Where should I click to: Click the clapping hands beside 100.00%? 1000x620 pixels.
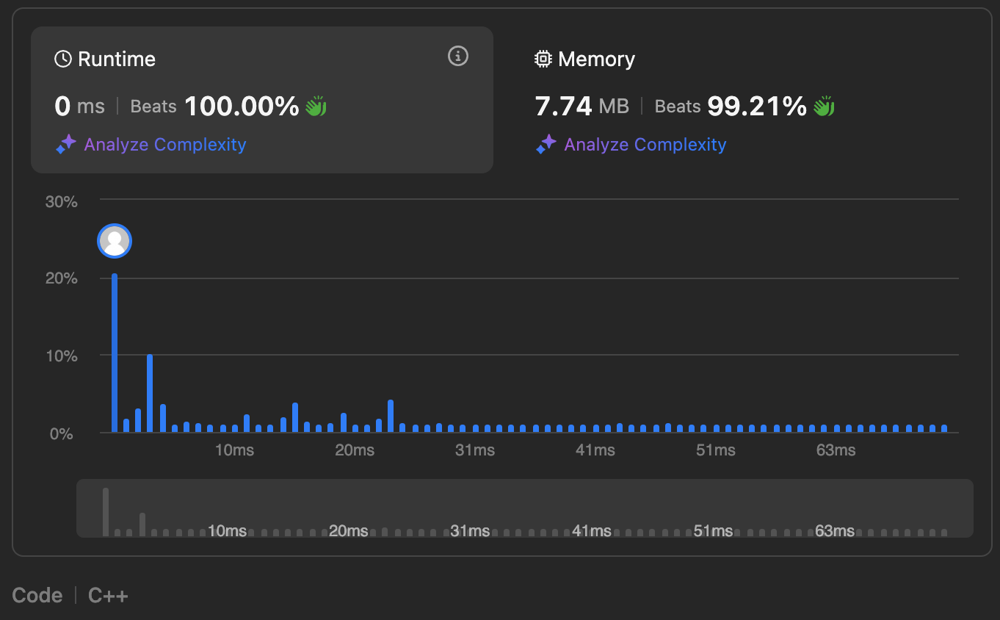click(x=316, y=106)
